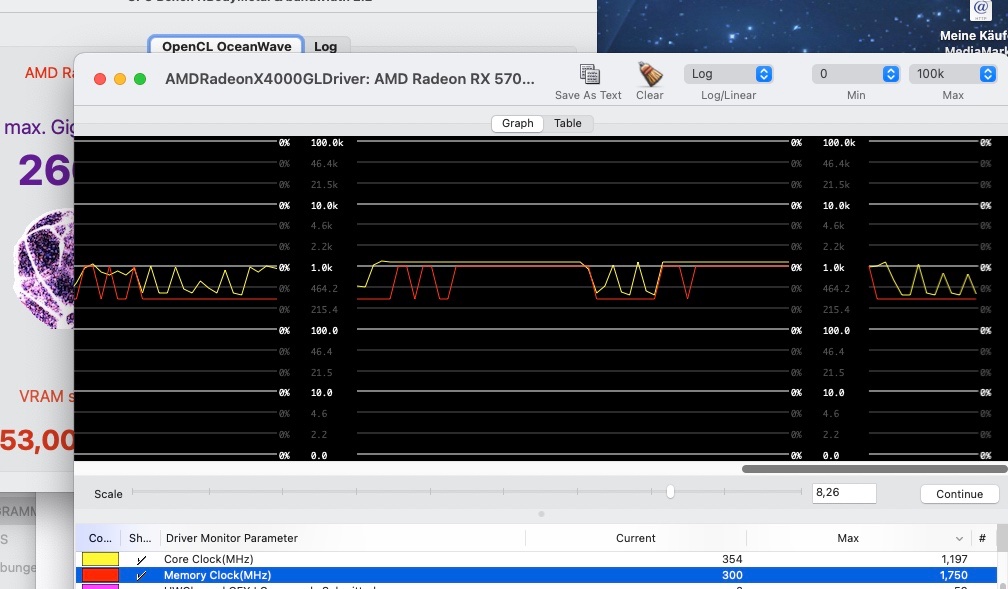
Task: Switch to the Table view tab
Action: pyautogui.click(x=568, y=123)
